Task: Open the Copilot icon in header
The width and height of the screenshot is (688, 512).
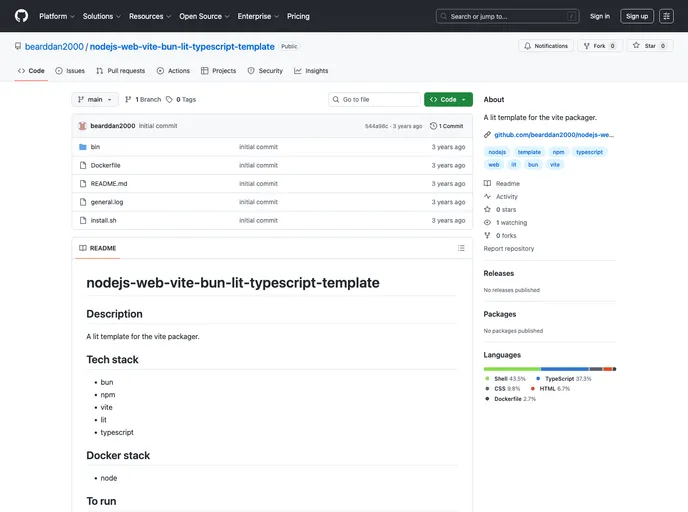Action: 666,16
